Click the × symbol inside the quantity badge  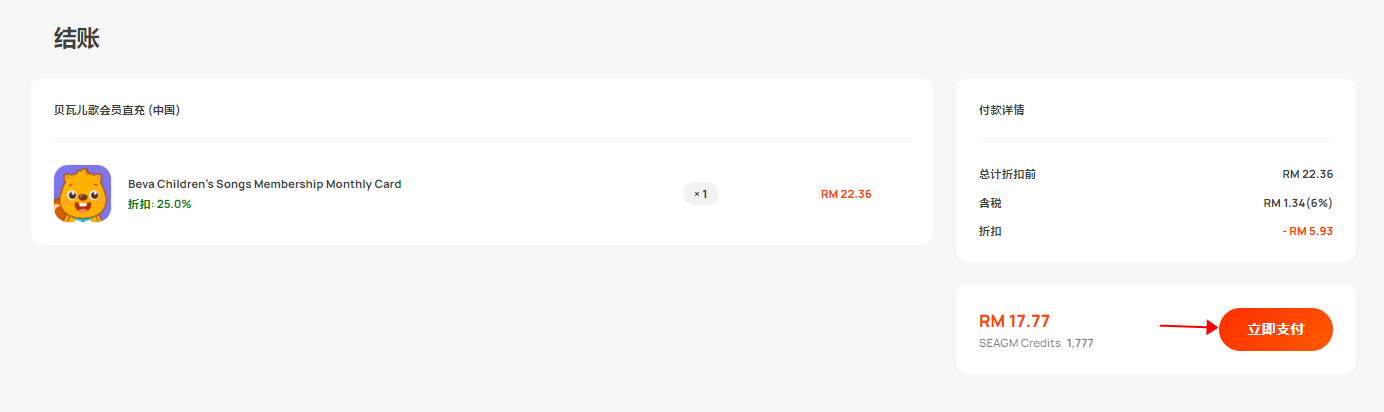tap(696, 194)
